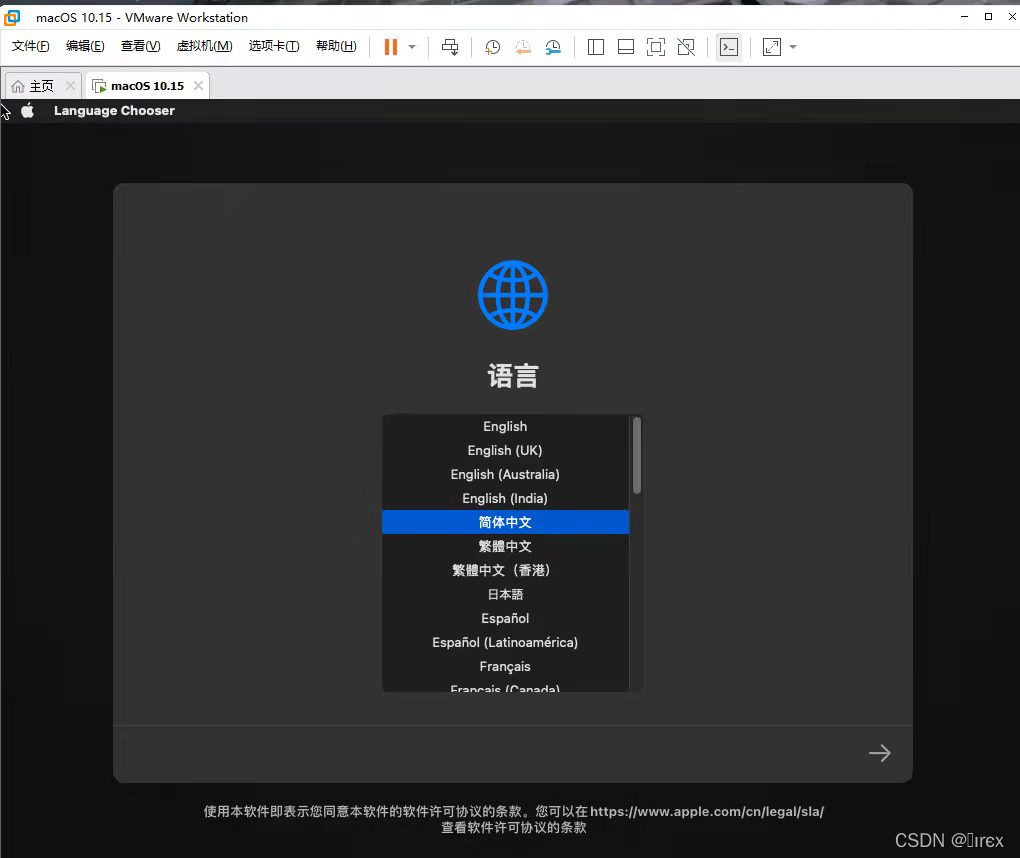The width and height of the screenshot is (1020, 858).
Task: Toggle the thumbnail bar view
Action: pos(626,47)
